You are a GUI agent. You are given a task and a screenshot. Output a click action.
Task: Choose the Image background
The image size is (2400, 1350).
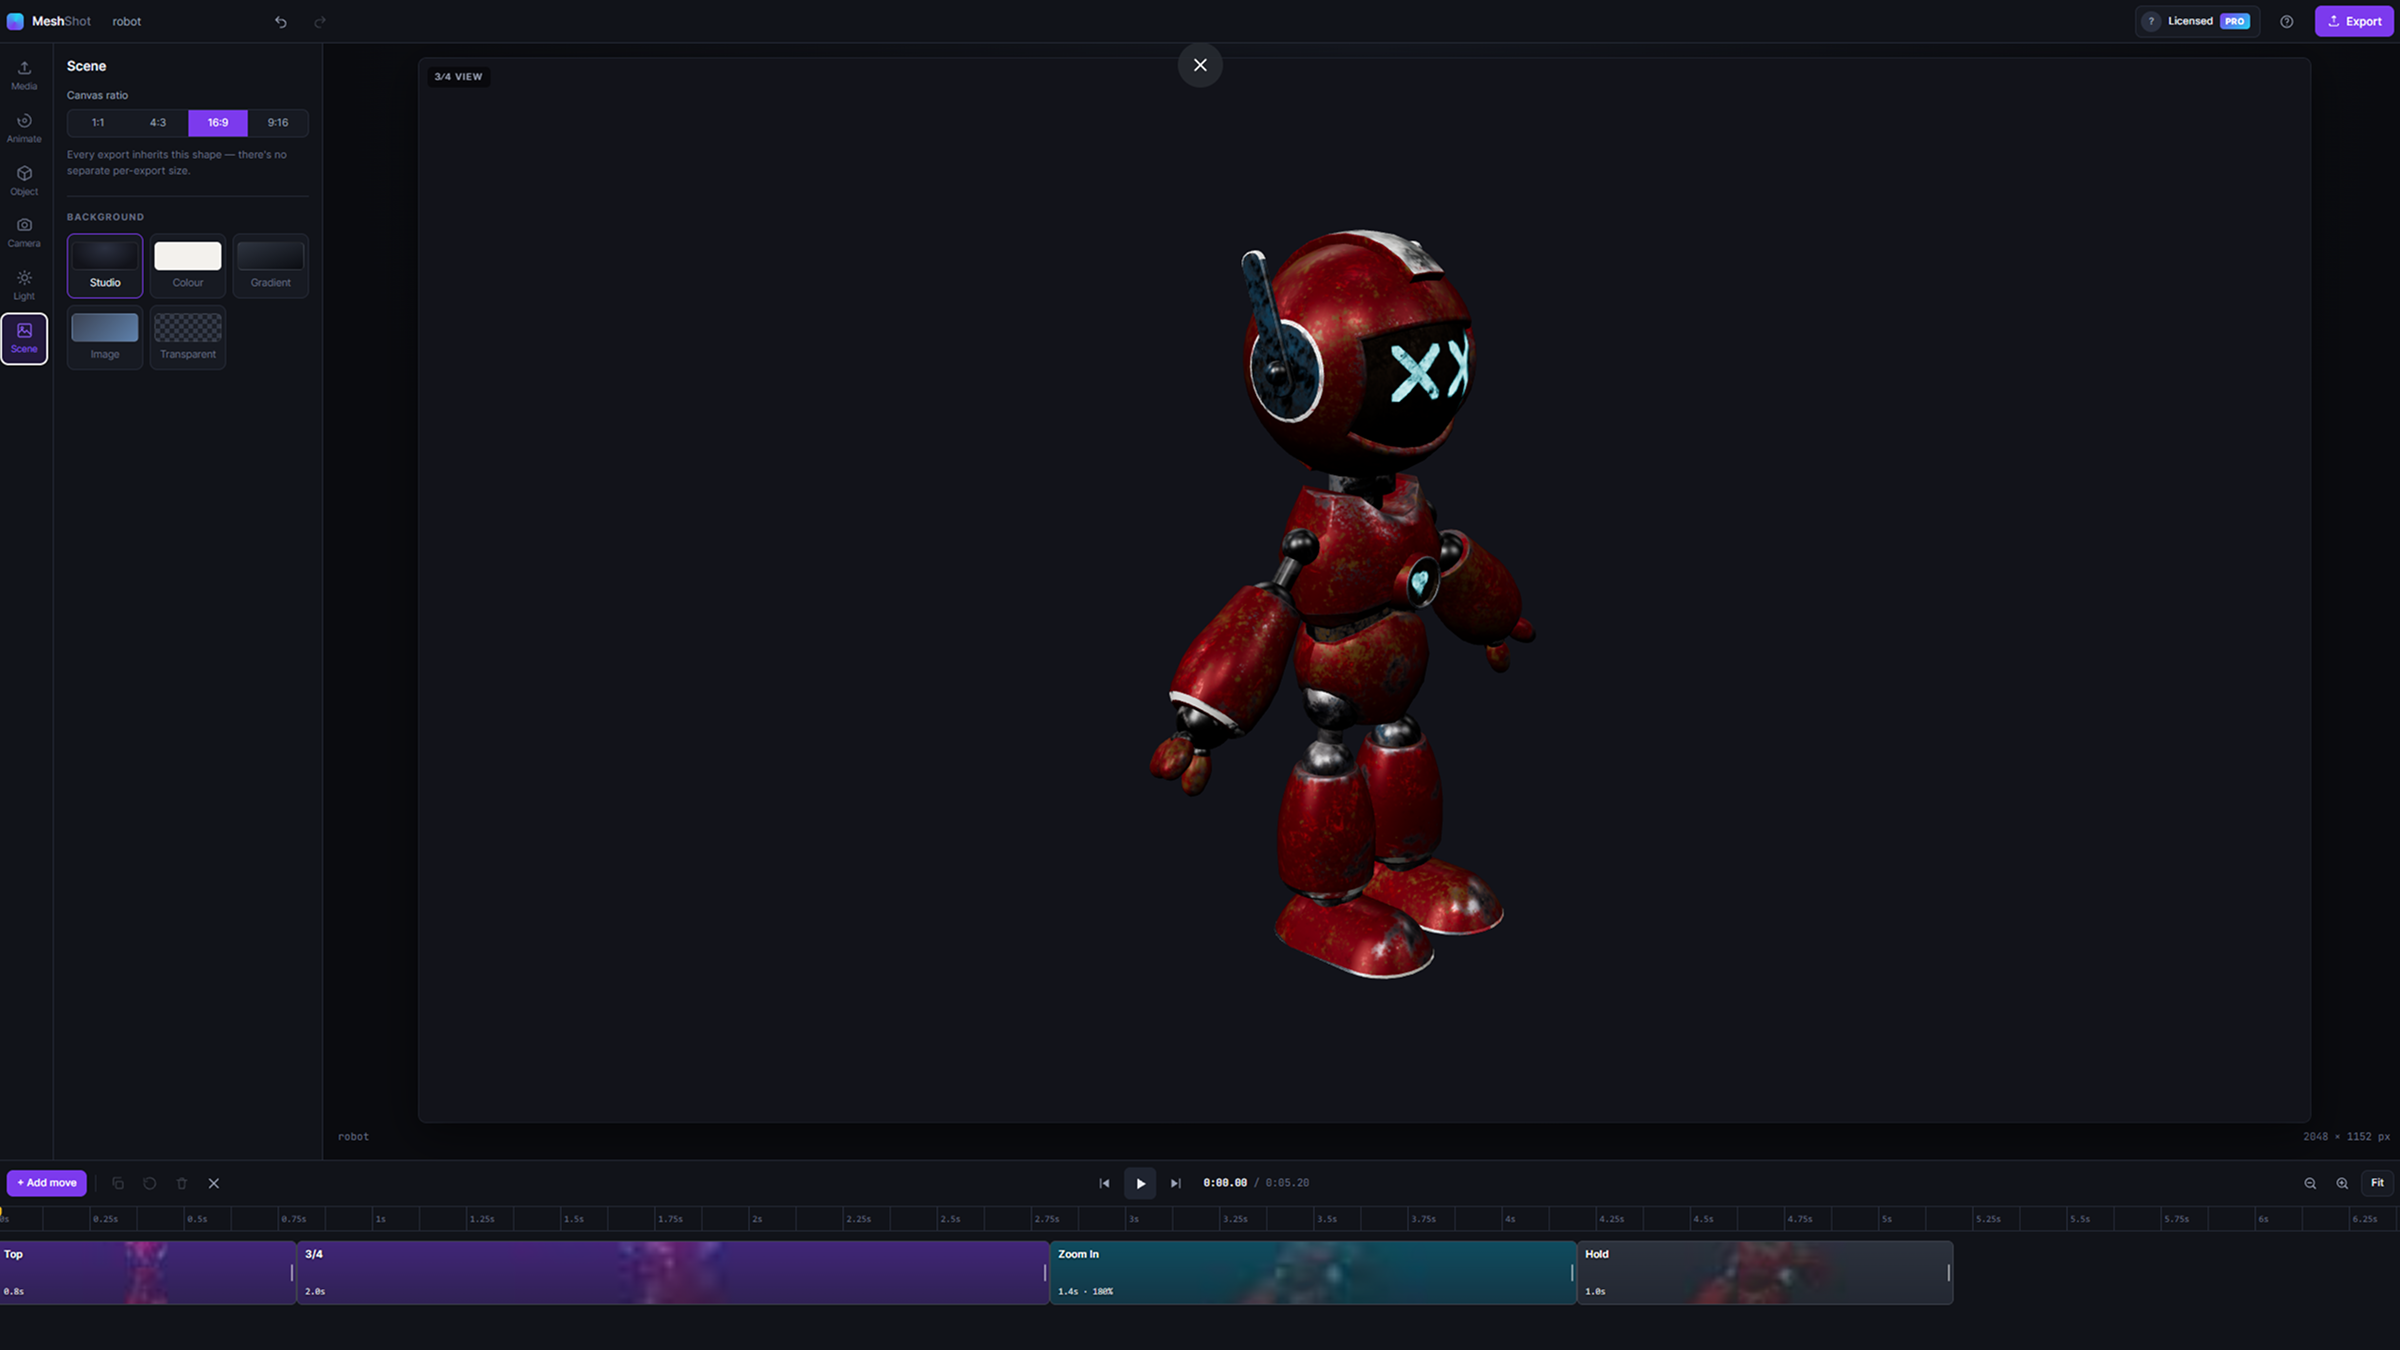pyautogui.click(x=105, y=338)
